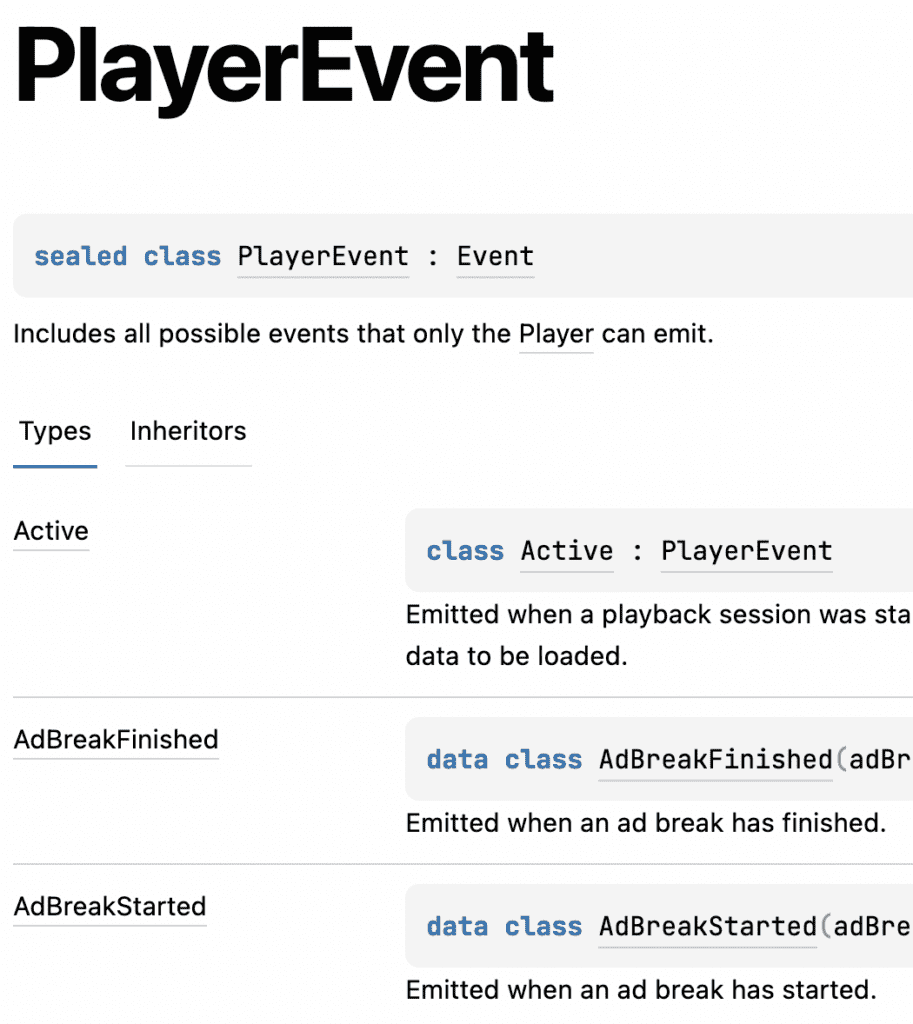Click the PlayerEvent page heading
Screen dimensions: 913x1024
(x=285, y=69)
